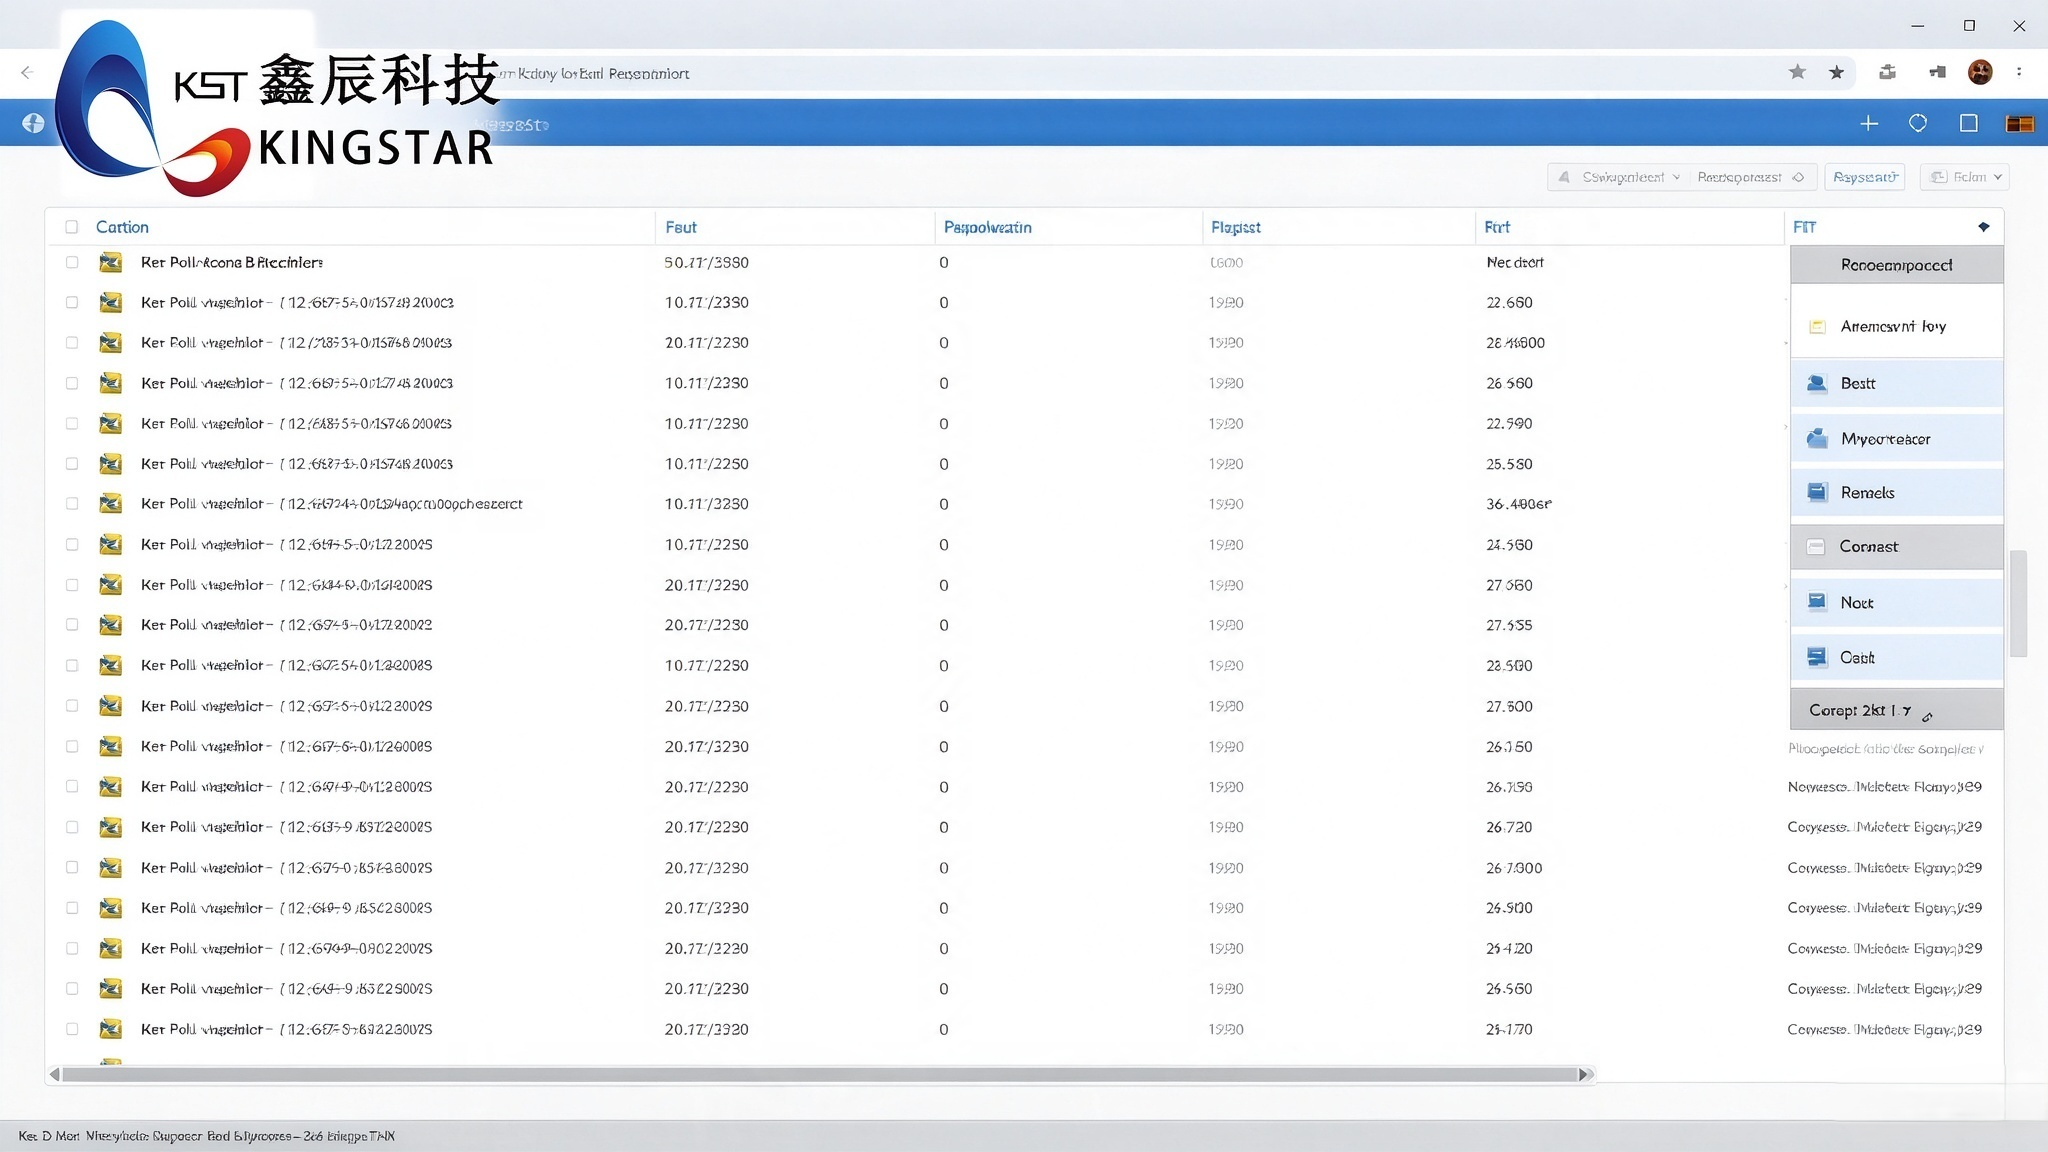Click the horizontal scrollbar left arrow

pos(54,1074)
